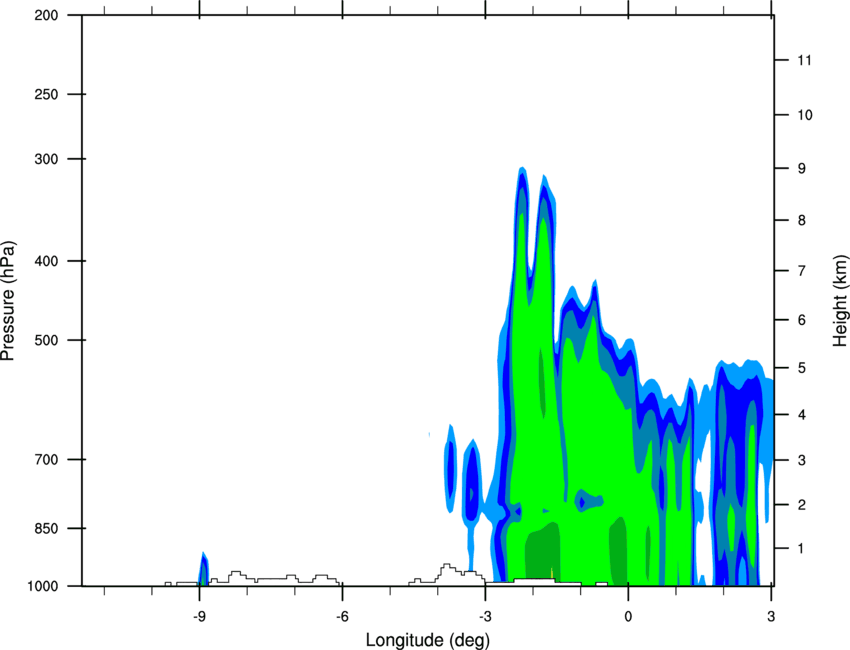The height and width of the screenshot is (650, 850).
Task: Click the 'Pressure (hPa)' axis title
Action: coord(8,301)
